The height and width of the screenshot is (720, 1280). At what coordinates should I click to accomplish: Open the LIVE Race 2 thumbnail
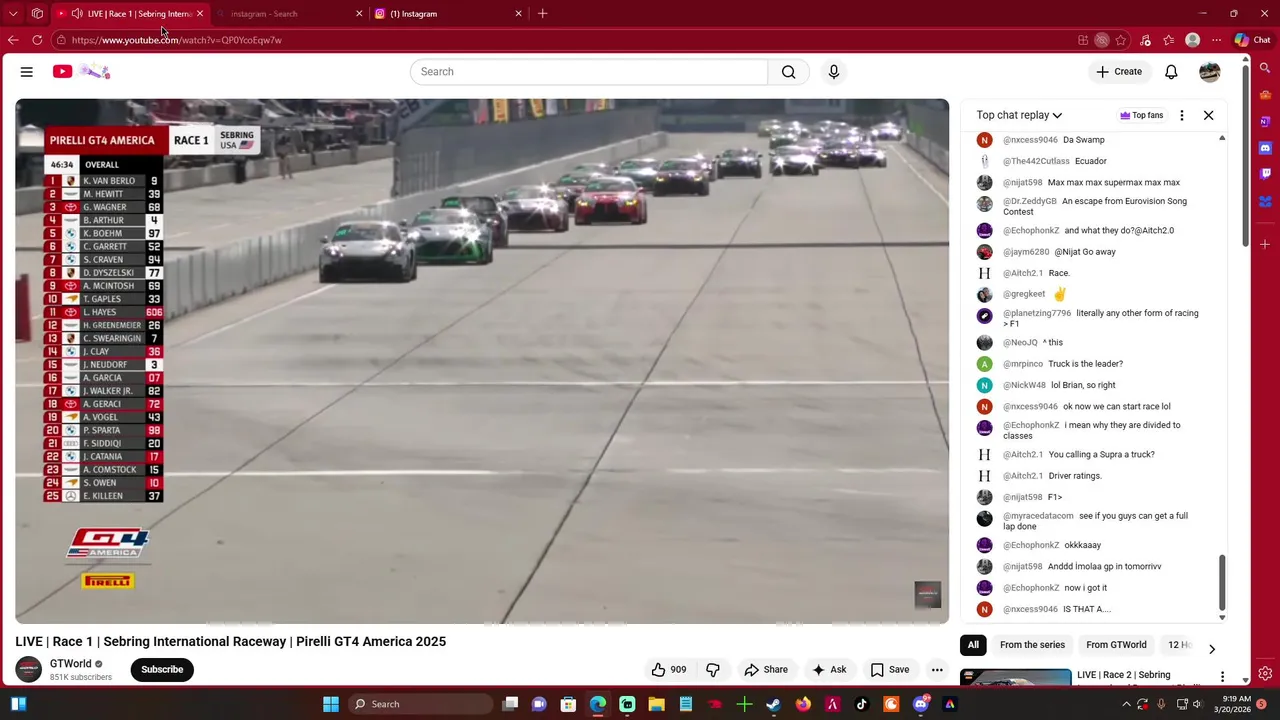[x=1015, y=677]
